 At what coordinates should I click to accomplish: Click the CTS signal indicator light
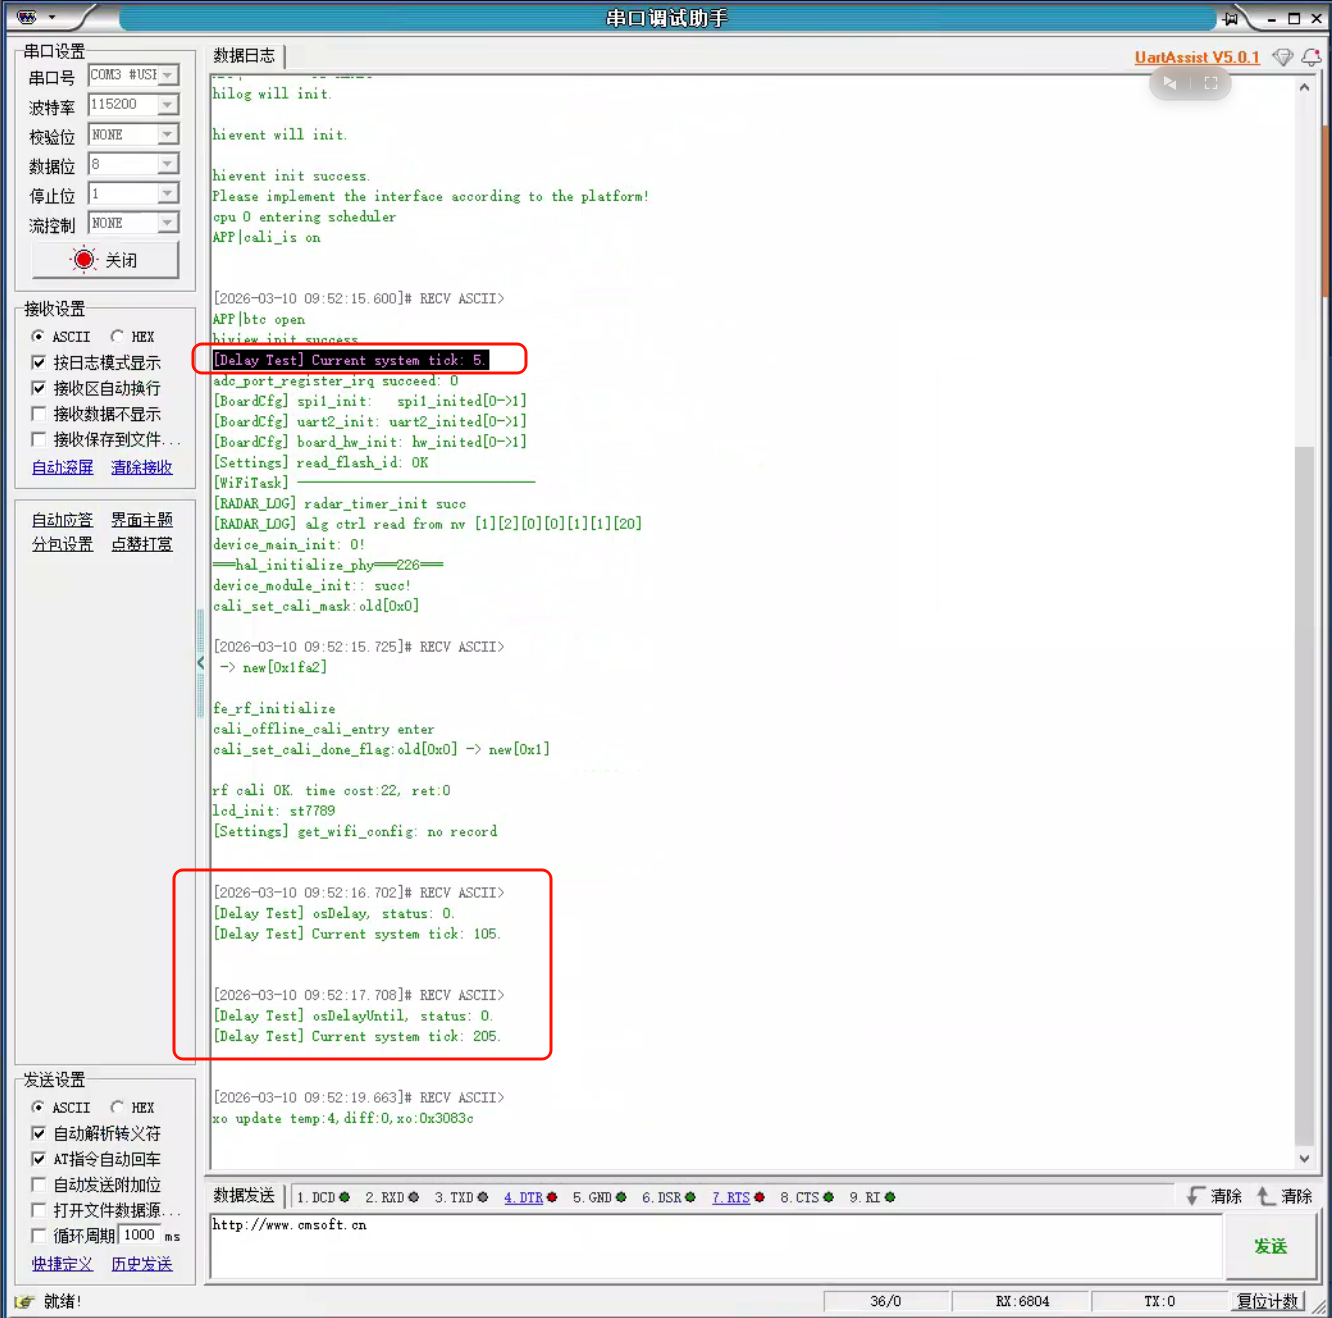828,1197
